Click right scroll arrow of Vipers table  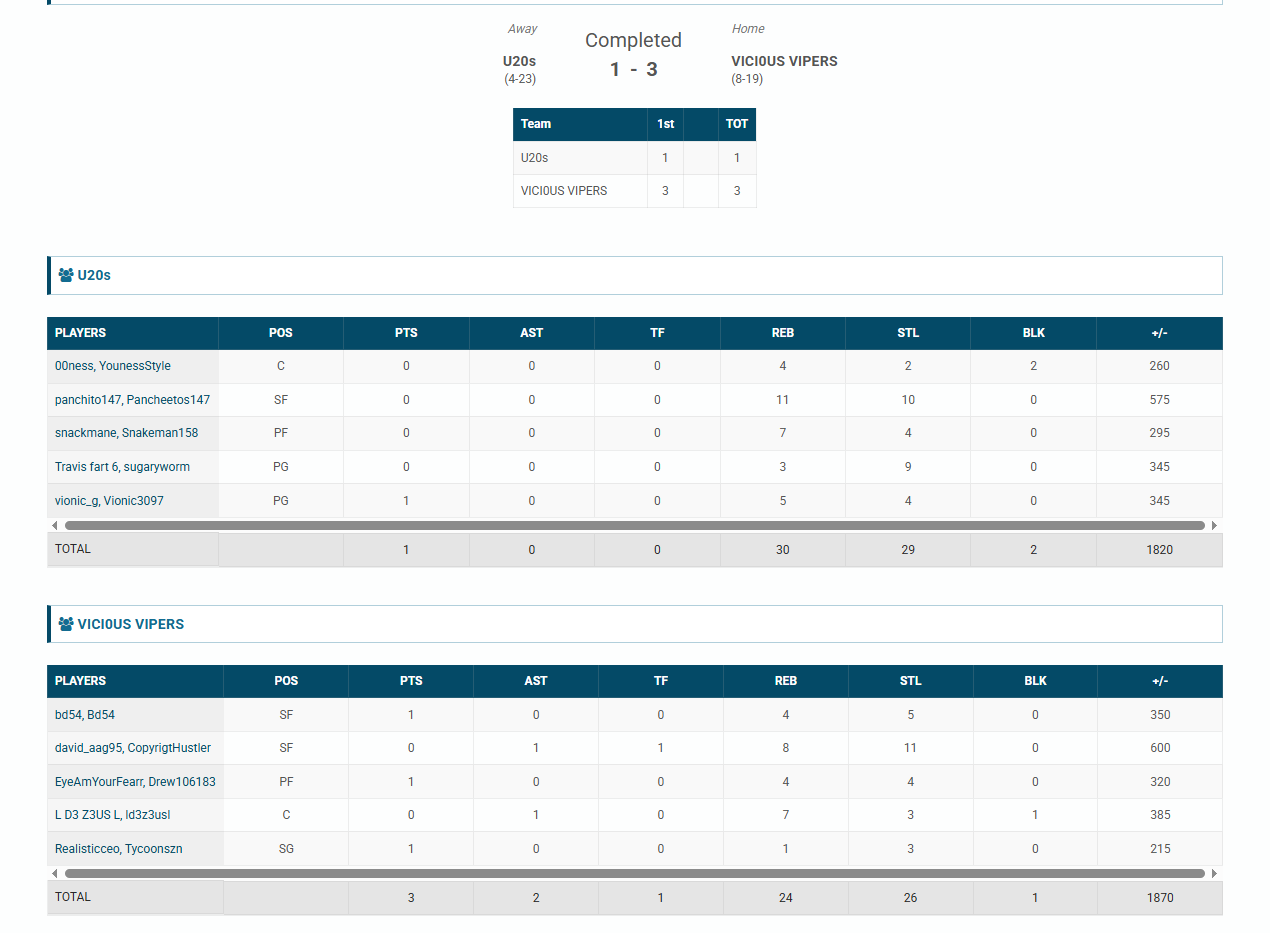coord(1214,873)
